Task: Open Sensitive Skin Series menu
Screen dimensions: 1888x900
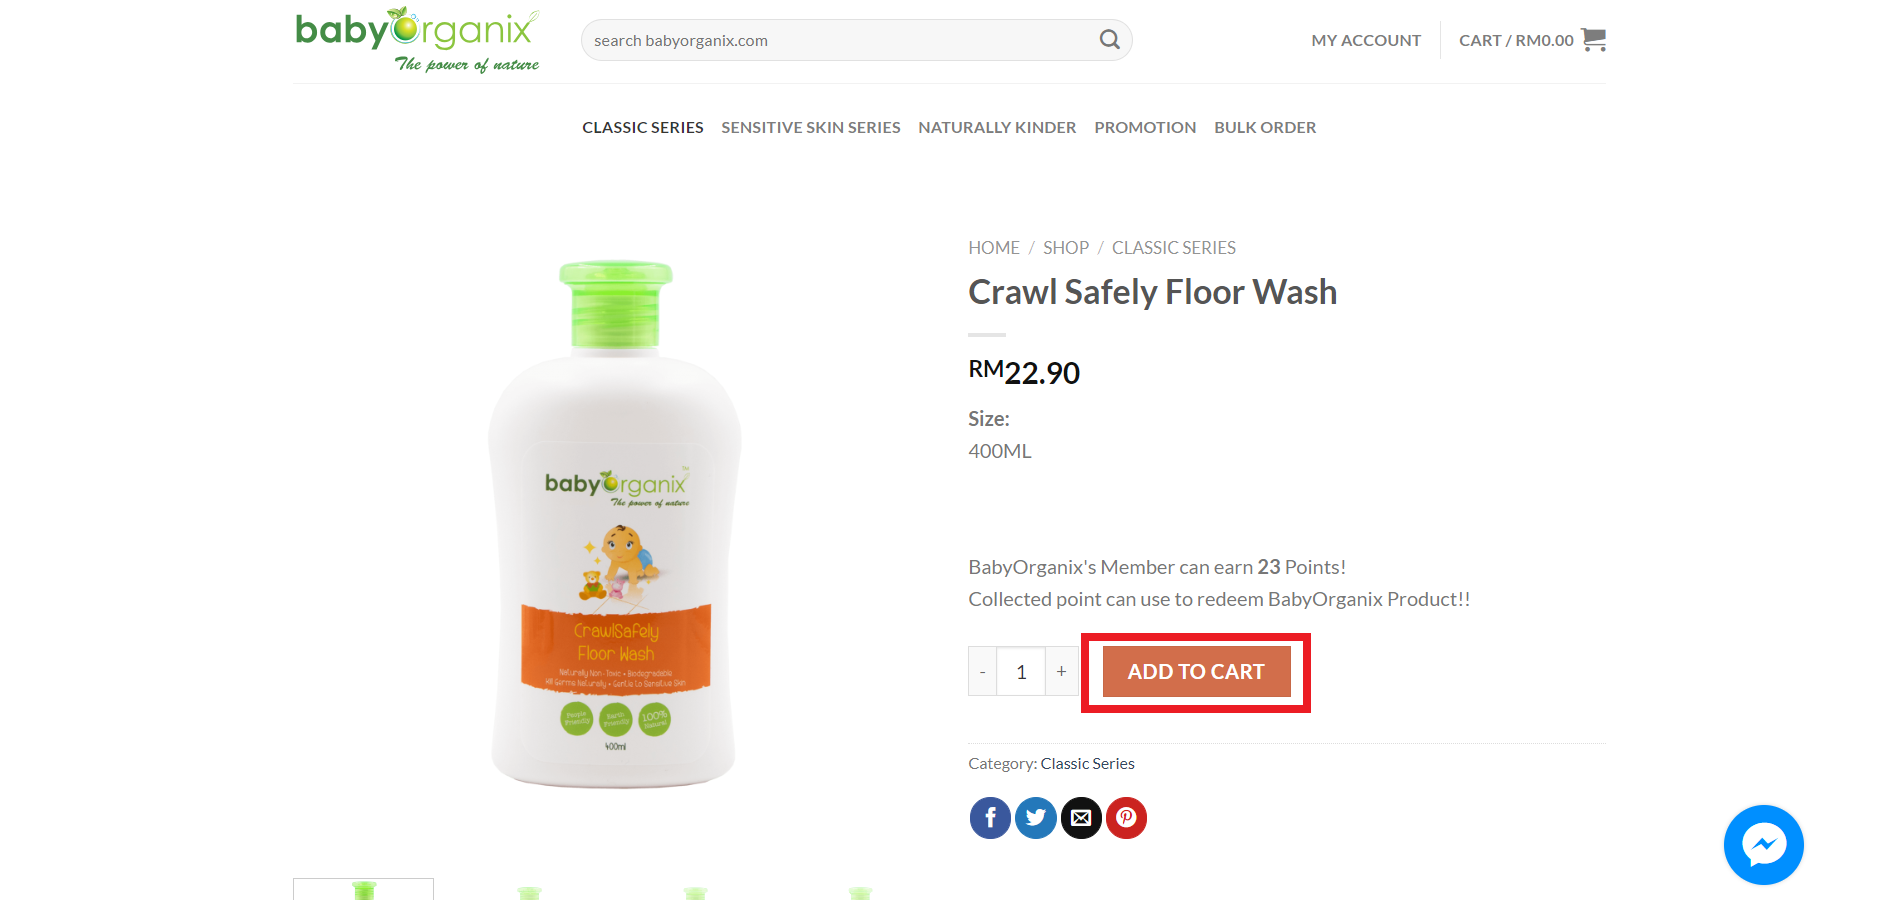Action: [x=811, y=127]
